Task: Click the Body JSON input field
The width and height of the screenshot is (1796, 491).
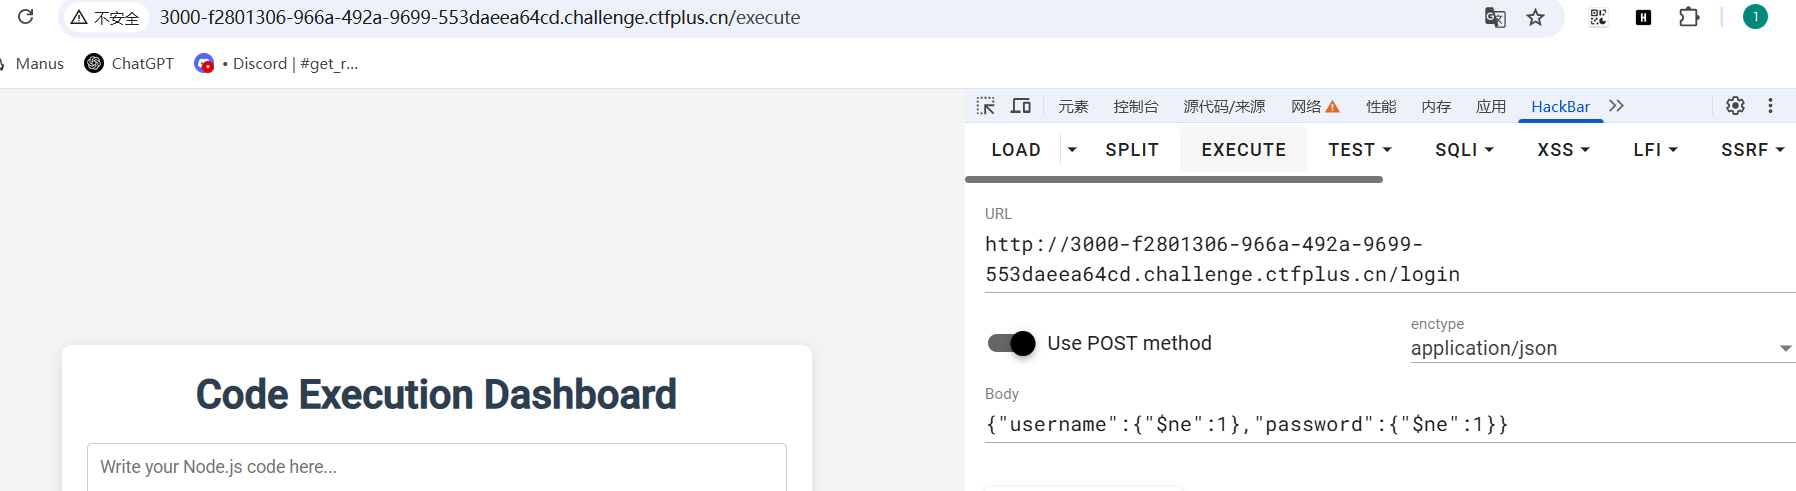Action: click(x=1390, y=424)
